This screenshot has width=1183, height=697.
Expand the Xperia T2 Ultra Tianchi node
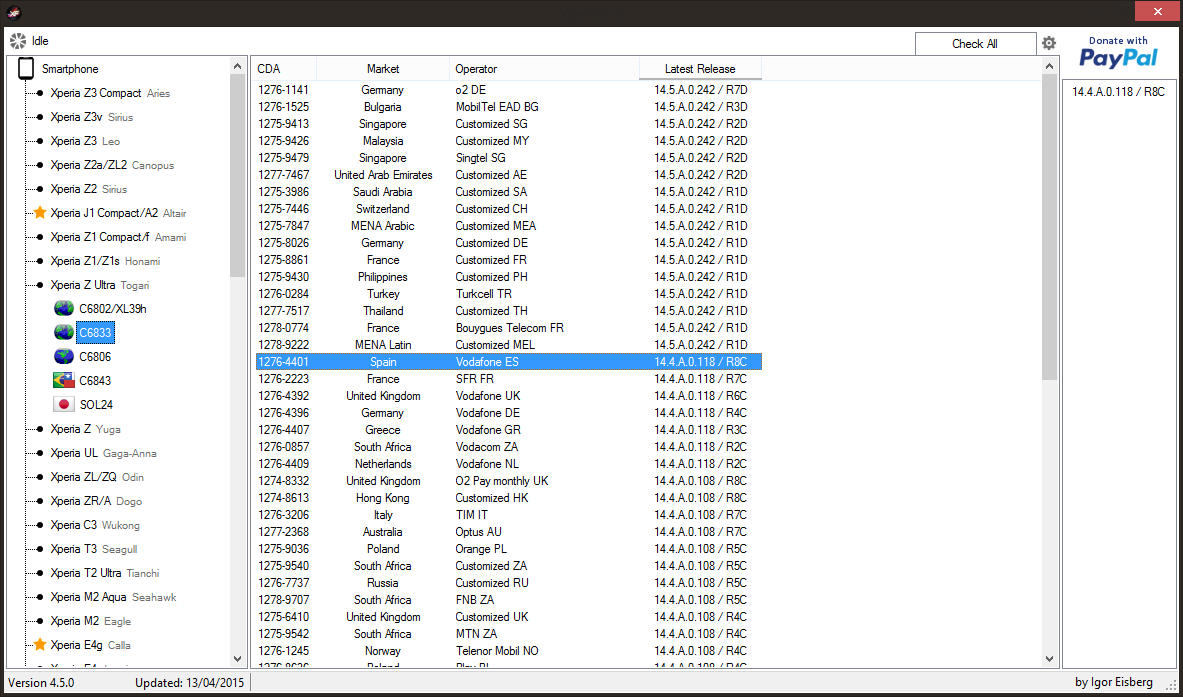[38, 573]
